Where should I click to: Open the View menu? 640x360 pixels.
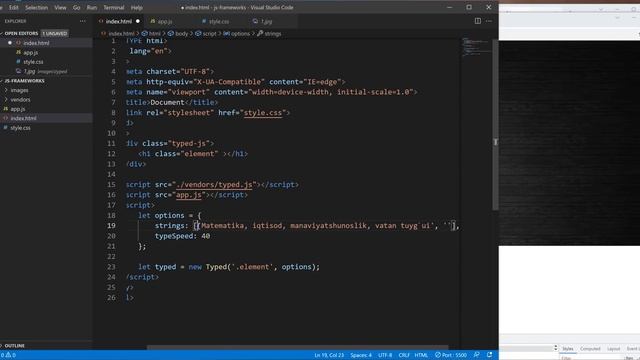[x=60, y=7]
